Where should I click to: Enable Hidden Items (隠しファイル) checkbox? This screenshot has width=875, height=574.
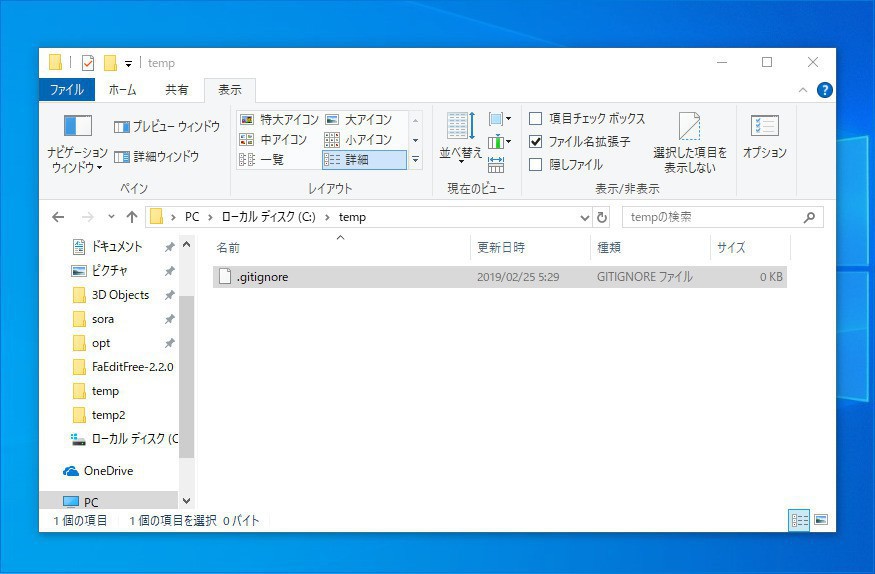pos(536,165)
